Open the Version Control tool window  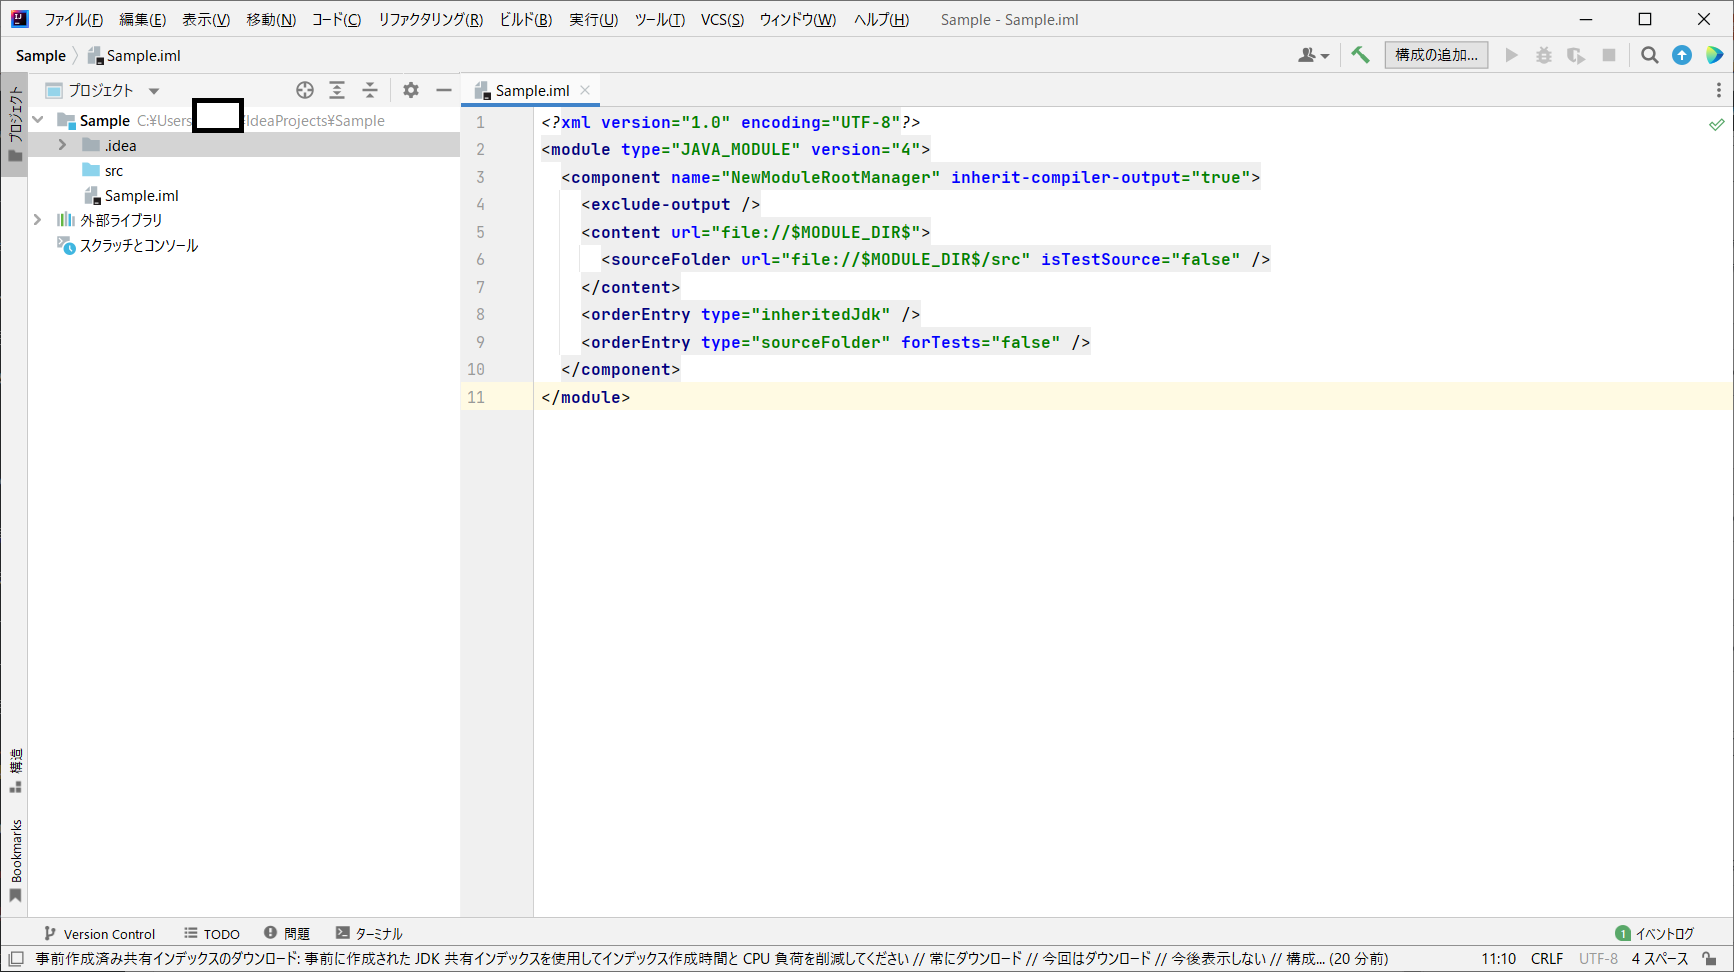click(x=99, y=933)
